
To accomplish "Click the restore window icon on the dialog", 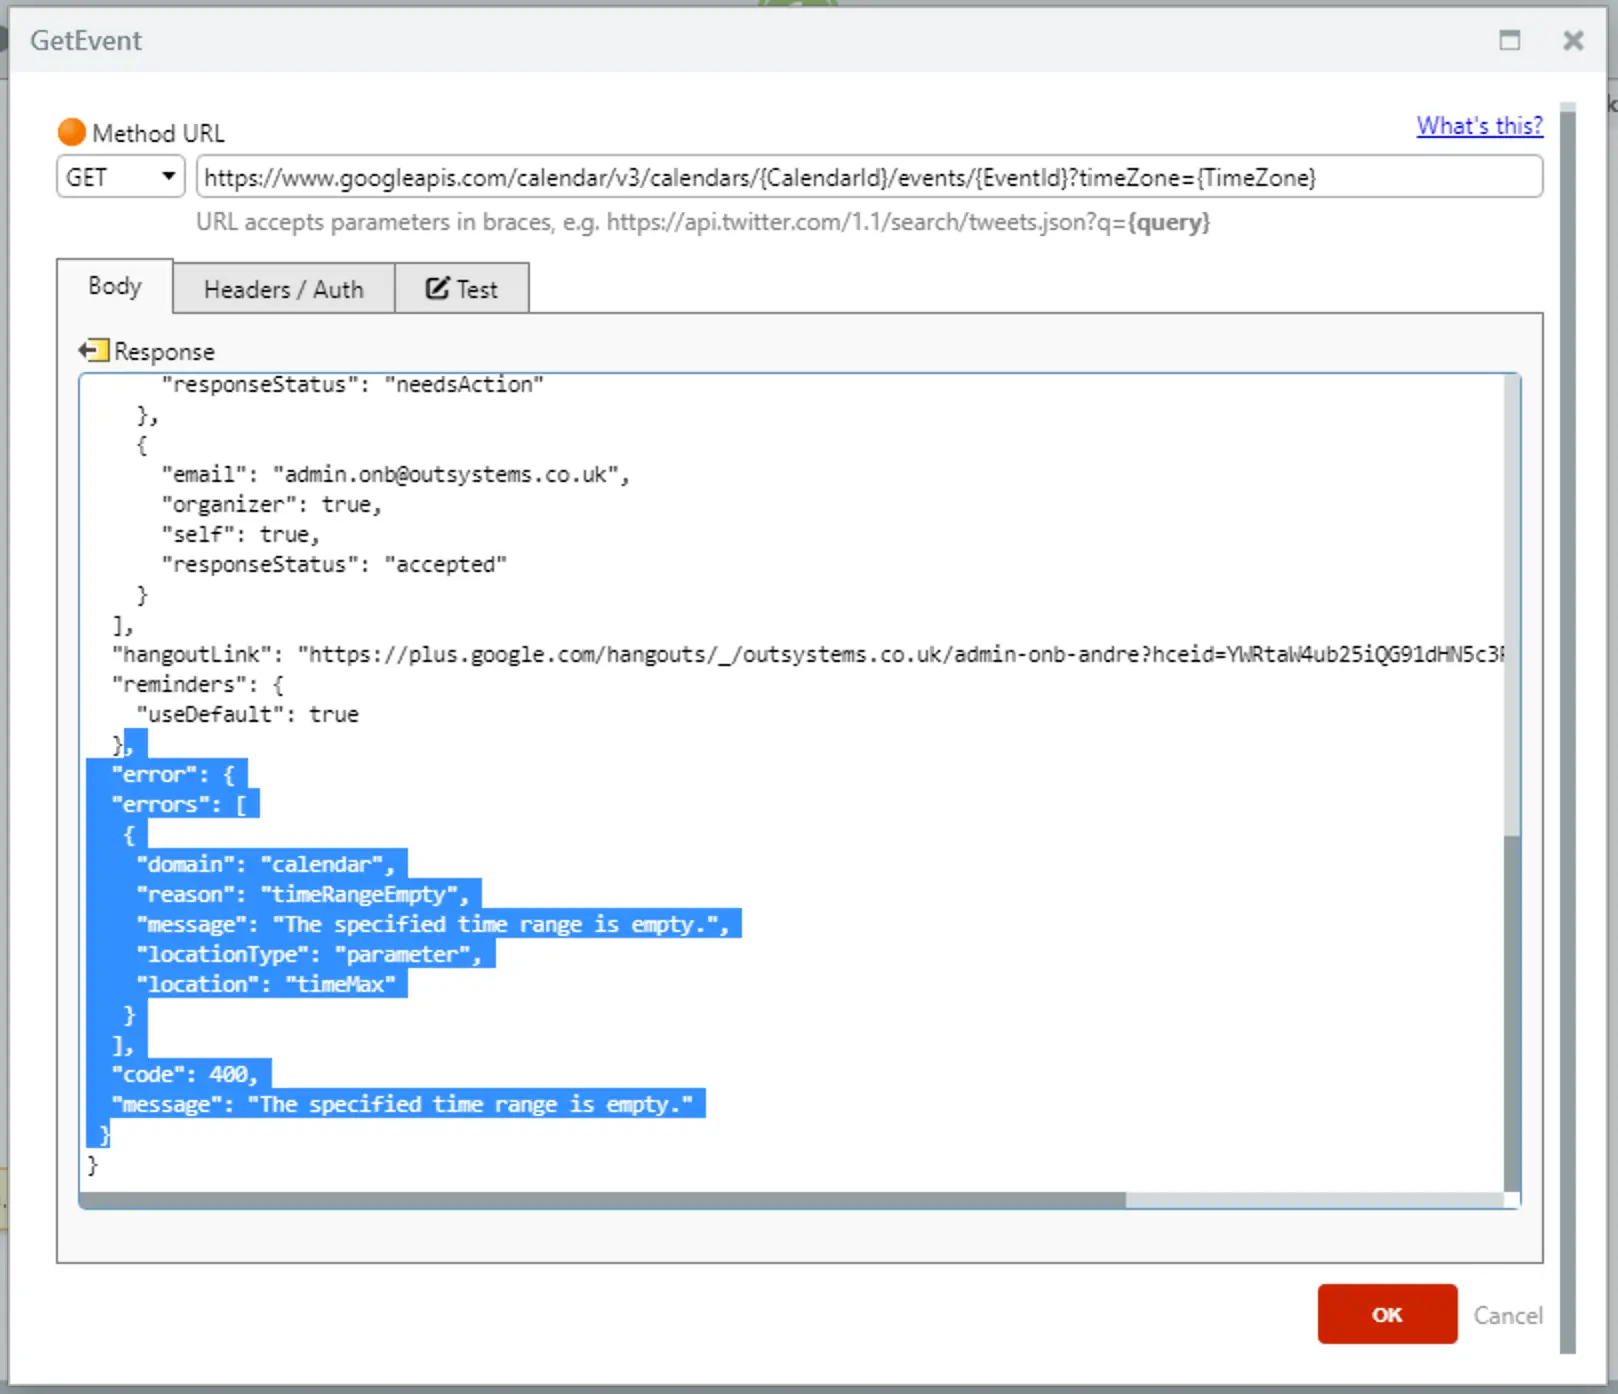I will click(1510, 40).
